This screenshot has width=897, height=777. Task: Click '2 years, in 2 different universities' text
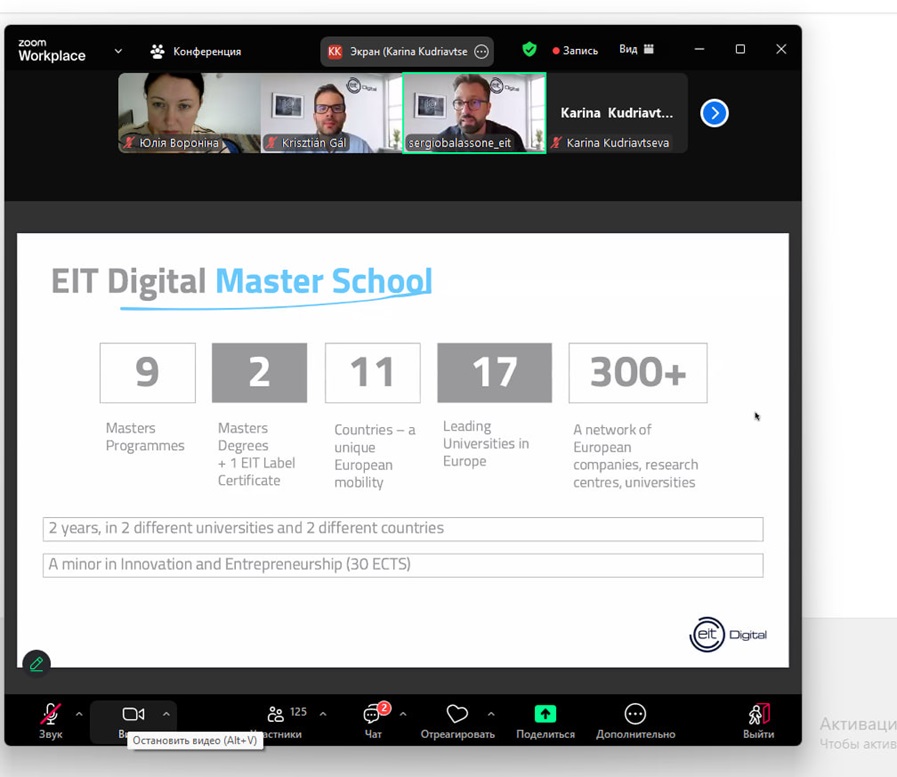point(246,528)
